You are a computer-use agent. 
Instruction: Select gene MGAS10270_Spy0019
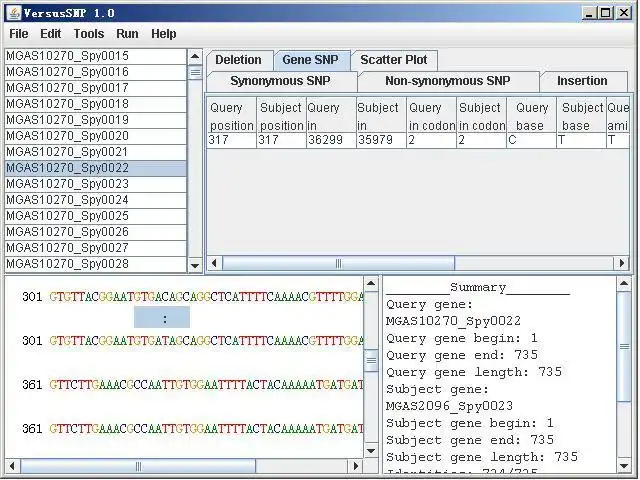96,120
